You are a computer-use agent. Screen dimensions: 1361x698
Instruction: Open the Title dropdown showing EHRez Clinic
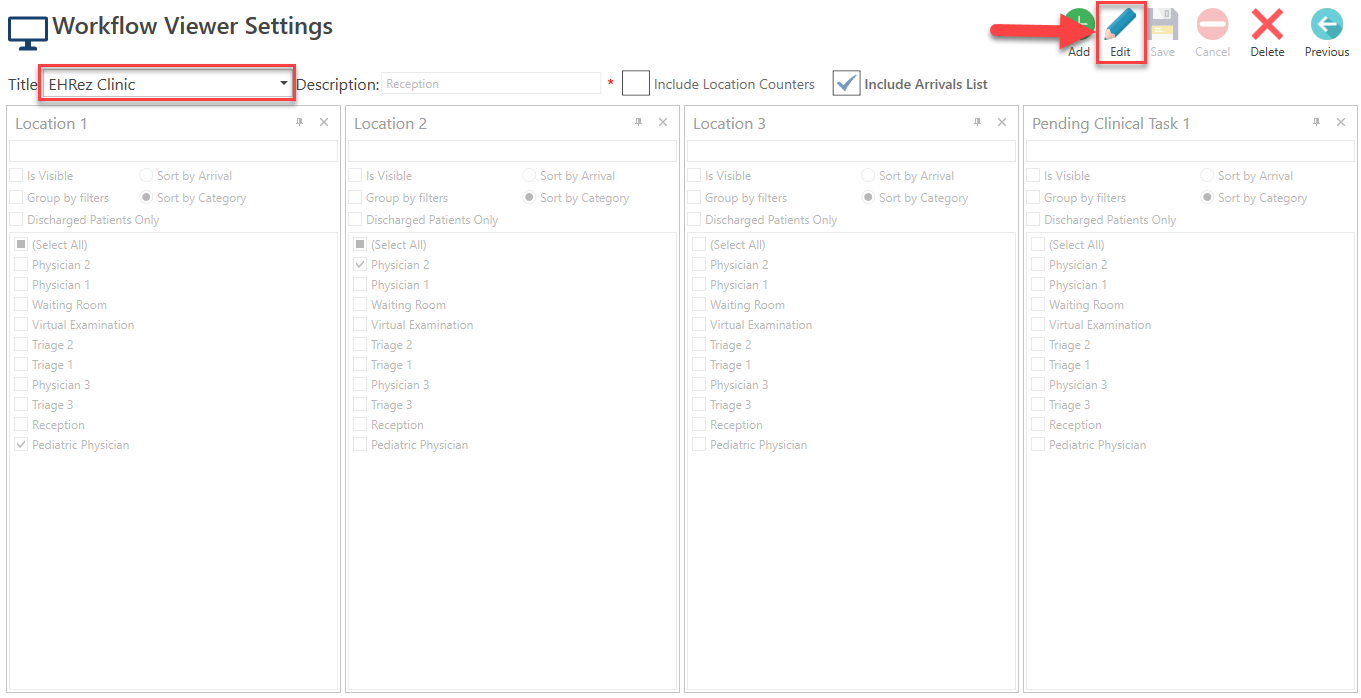pos(167,84)
